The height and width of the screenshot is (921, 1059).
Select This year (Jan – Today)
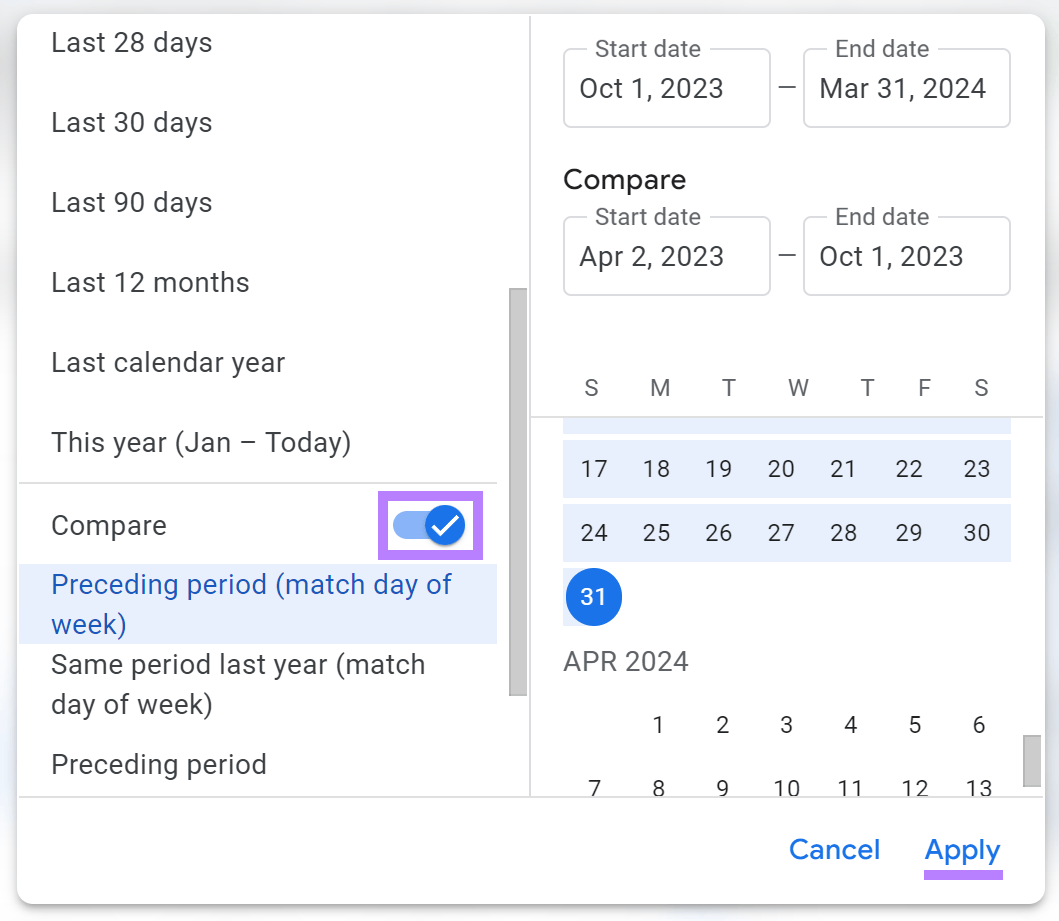click(x=200, y=442)
